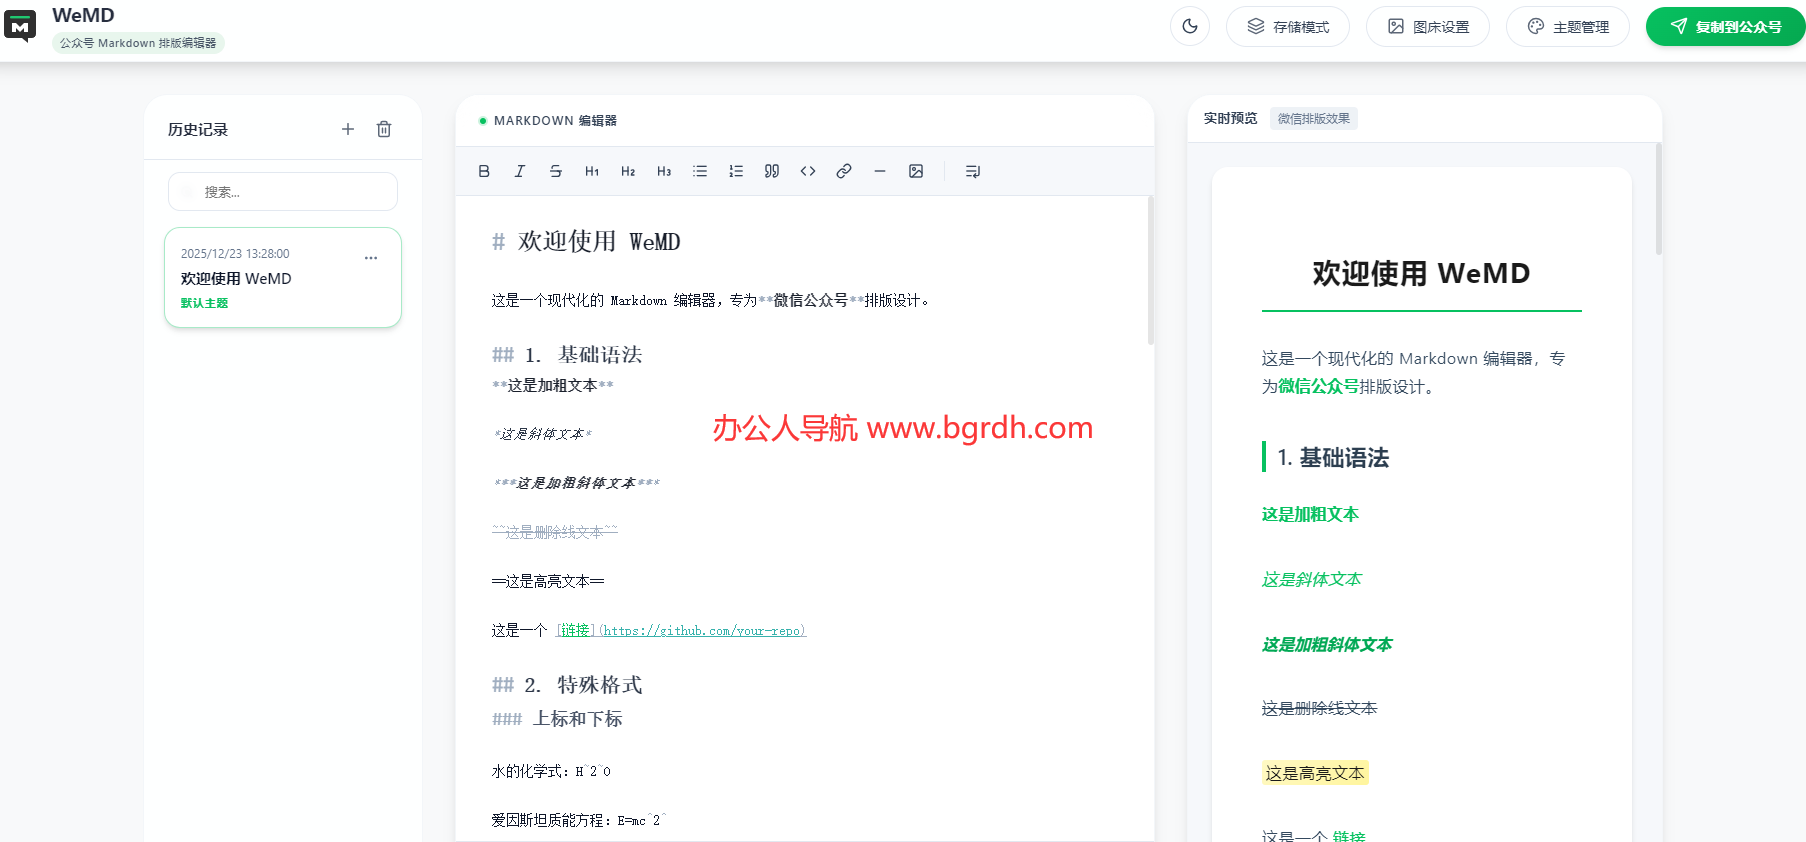The height and width of the screenshot is (842, 1806).
Task: Insert an unordered bullet list
Action: click(x=700, y=171)
